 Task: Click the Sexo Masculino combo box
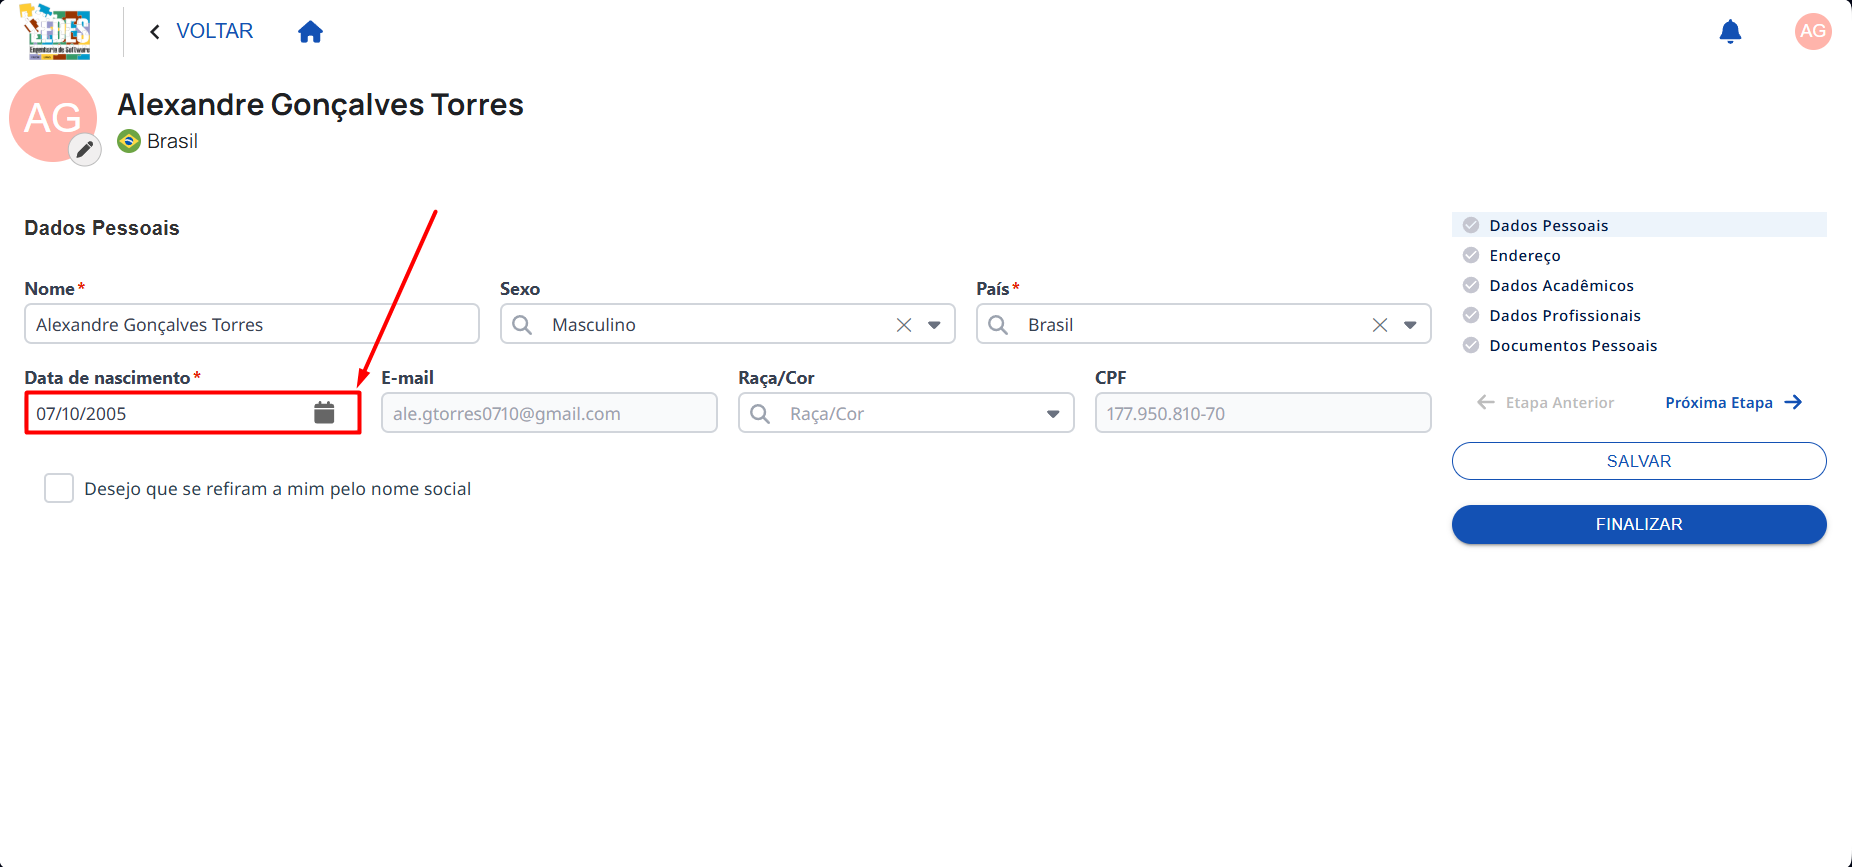click(x=728, y=324)
